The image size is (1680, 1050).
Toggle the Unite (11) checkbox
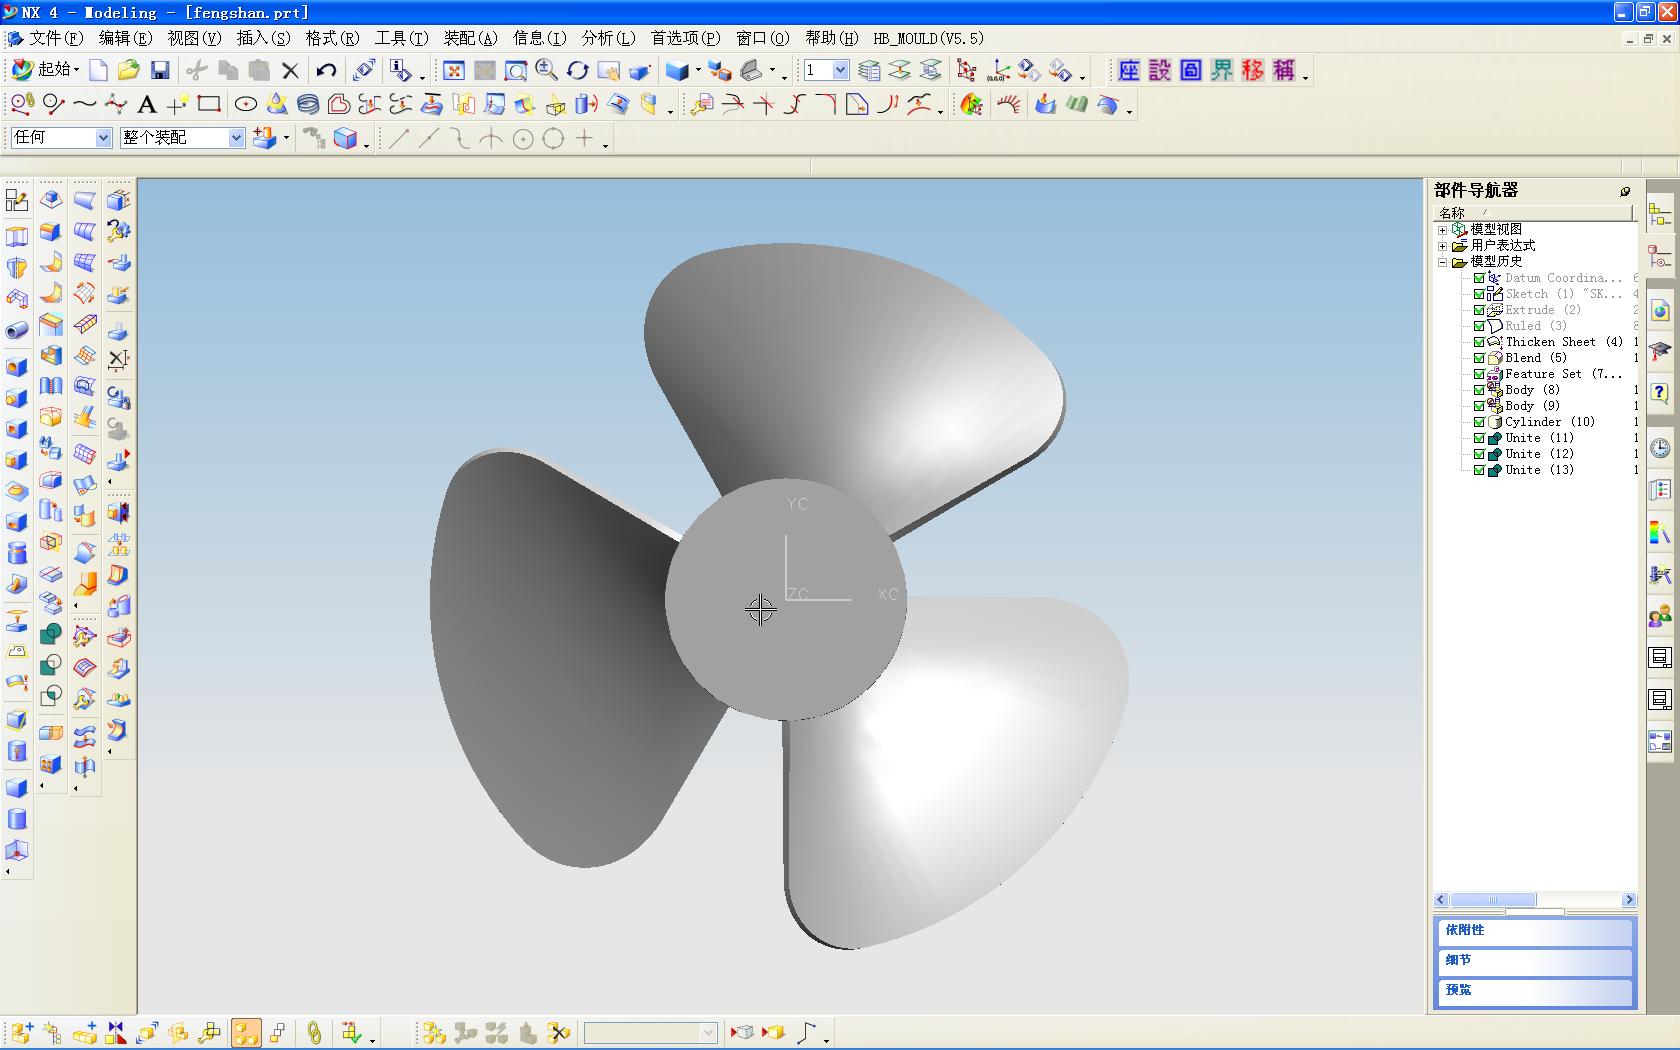point(1479,438)
